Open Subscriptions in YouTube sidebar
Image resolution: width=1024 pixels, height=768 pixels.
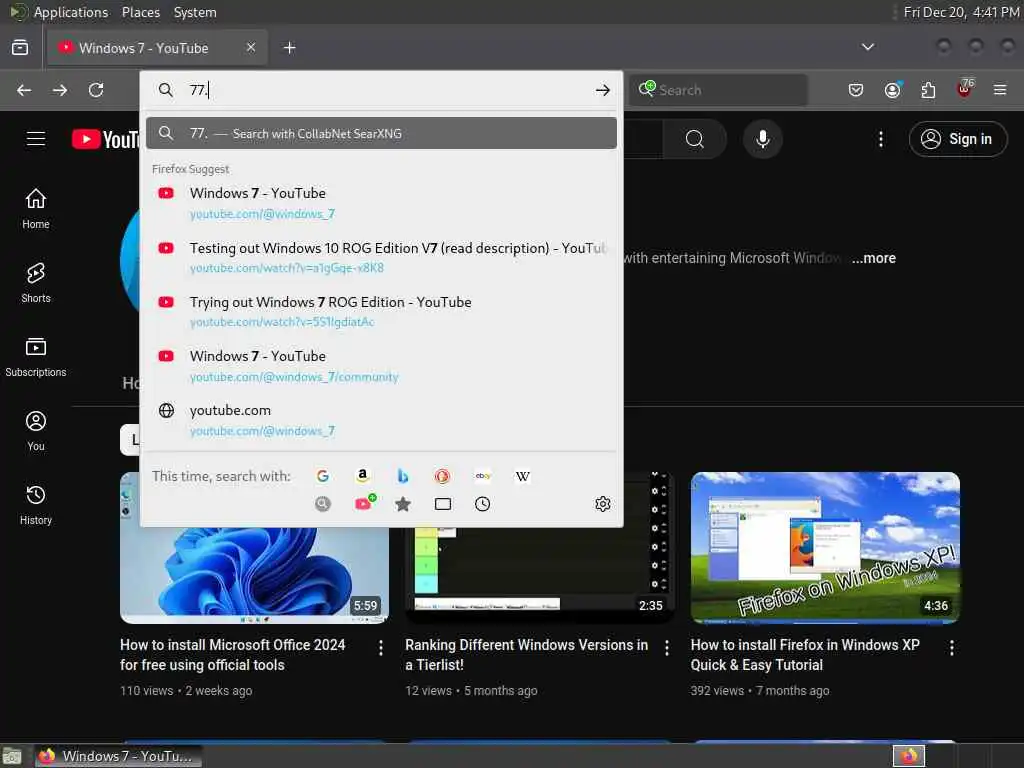36,357
